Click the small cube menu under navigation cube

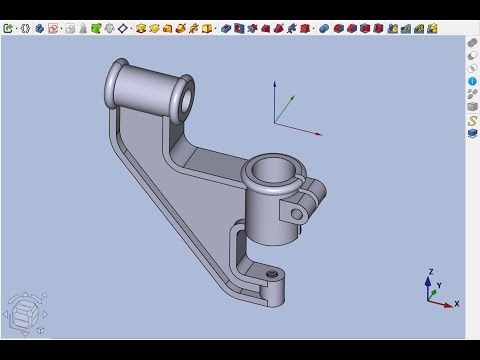pos(40,330)
